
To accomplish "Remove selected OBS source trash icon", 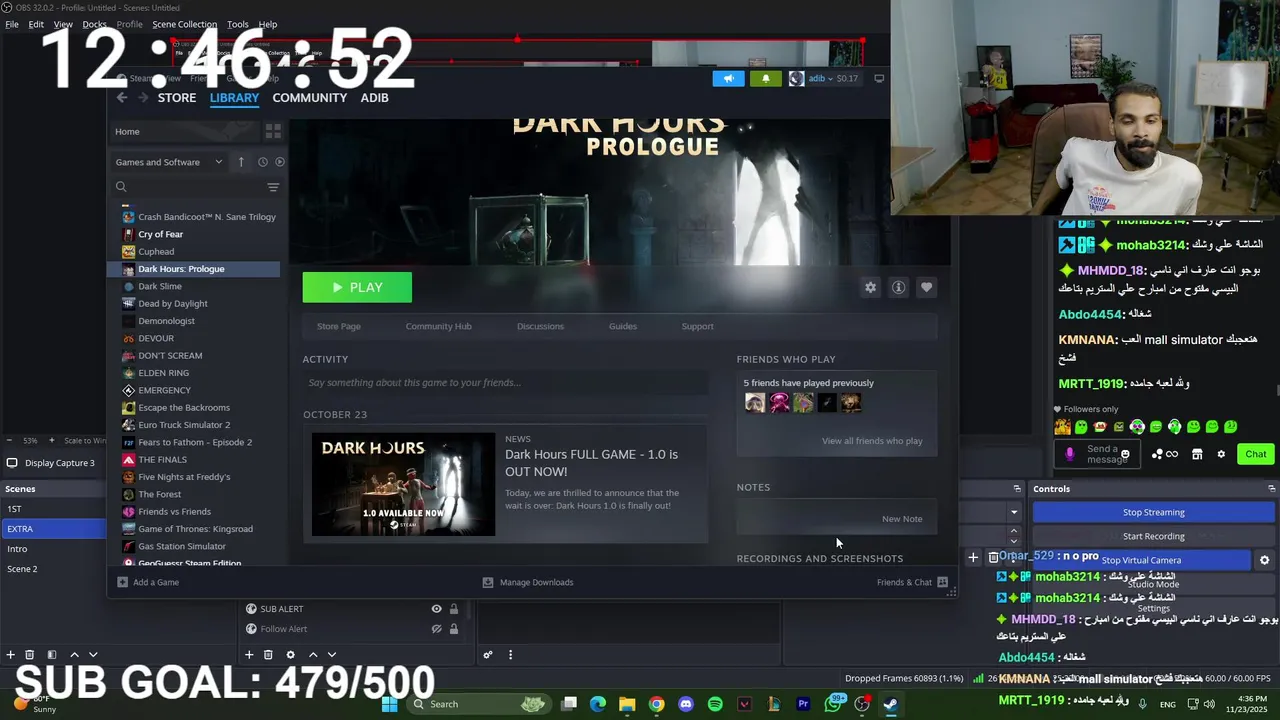I will pos(268,655).
